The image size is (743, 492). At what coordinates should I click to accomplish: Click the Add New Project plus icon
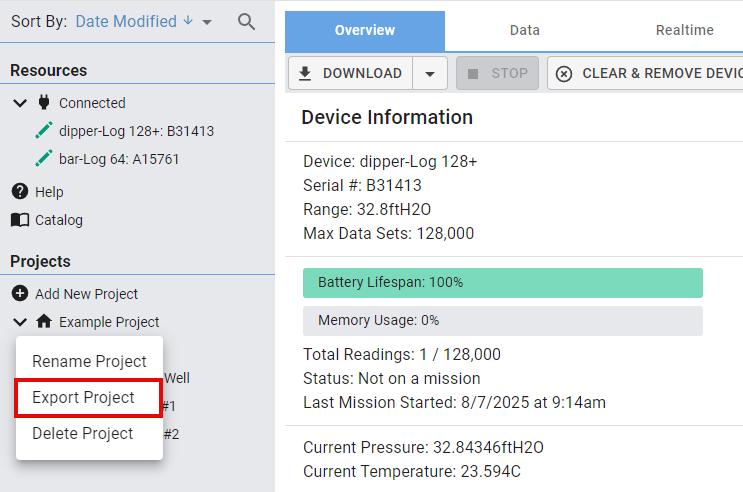pos(20,293)
